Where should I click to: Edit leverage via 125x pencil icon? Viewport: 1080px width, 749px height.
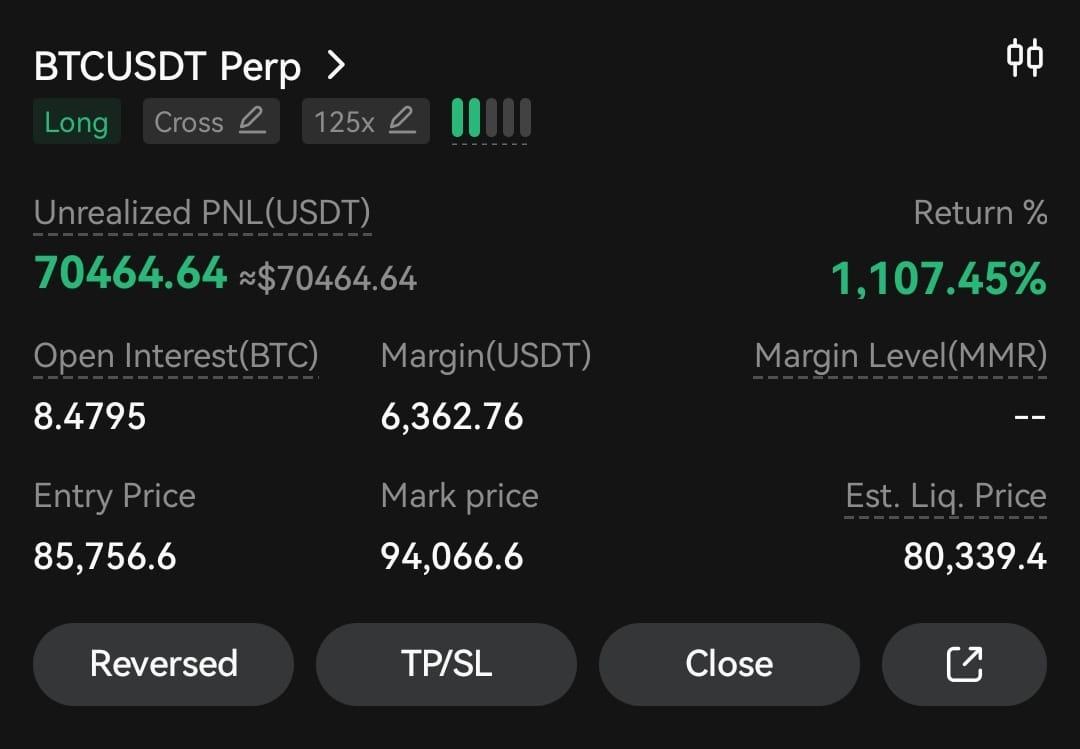pos(402,121)
